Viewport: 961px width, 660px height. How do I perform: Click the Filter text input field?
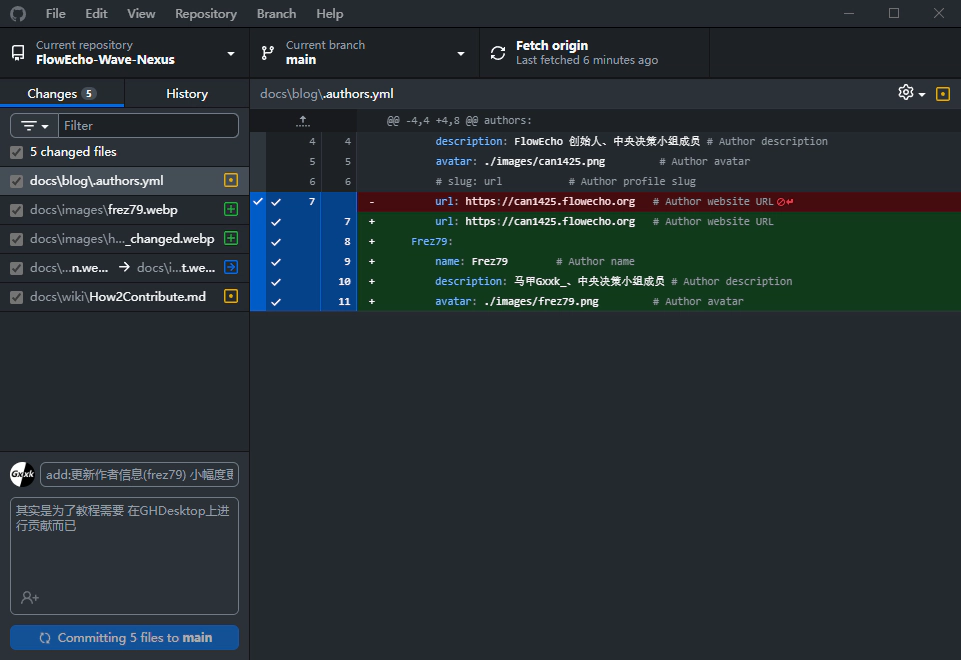[148, 126]
